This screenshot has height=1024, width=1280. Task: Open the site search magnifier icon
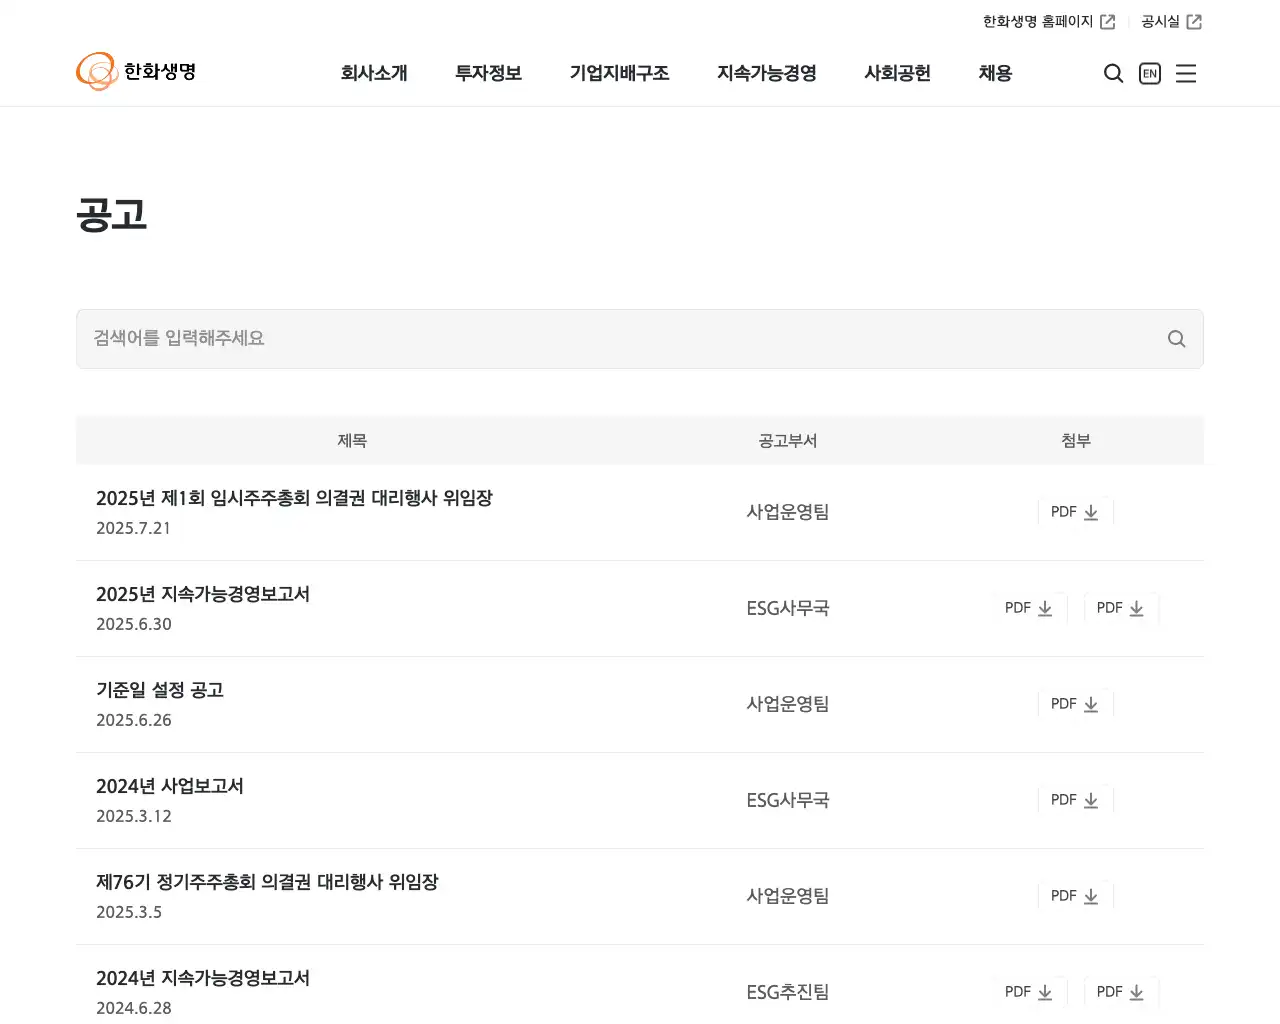point(1113,73)
